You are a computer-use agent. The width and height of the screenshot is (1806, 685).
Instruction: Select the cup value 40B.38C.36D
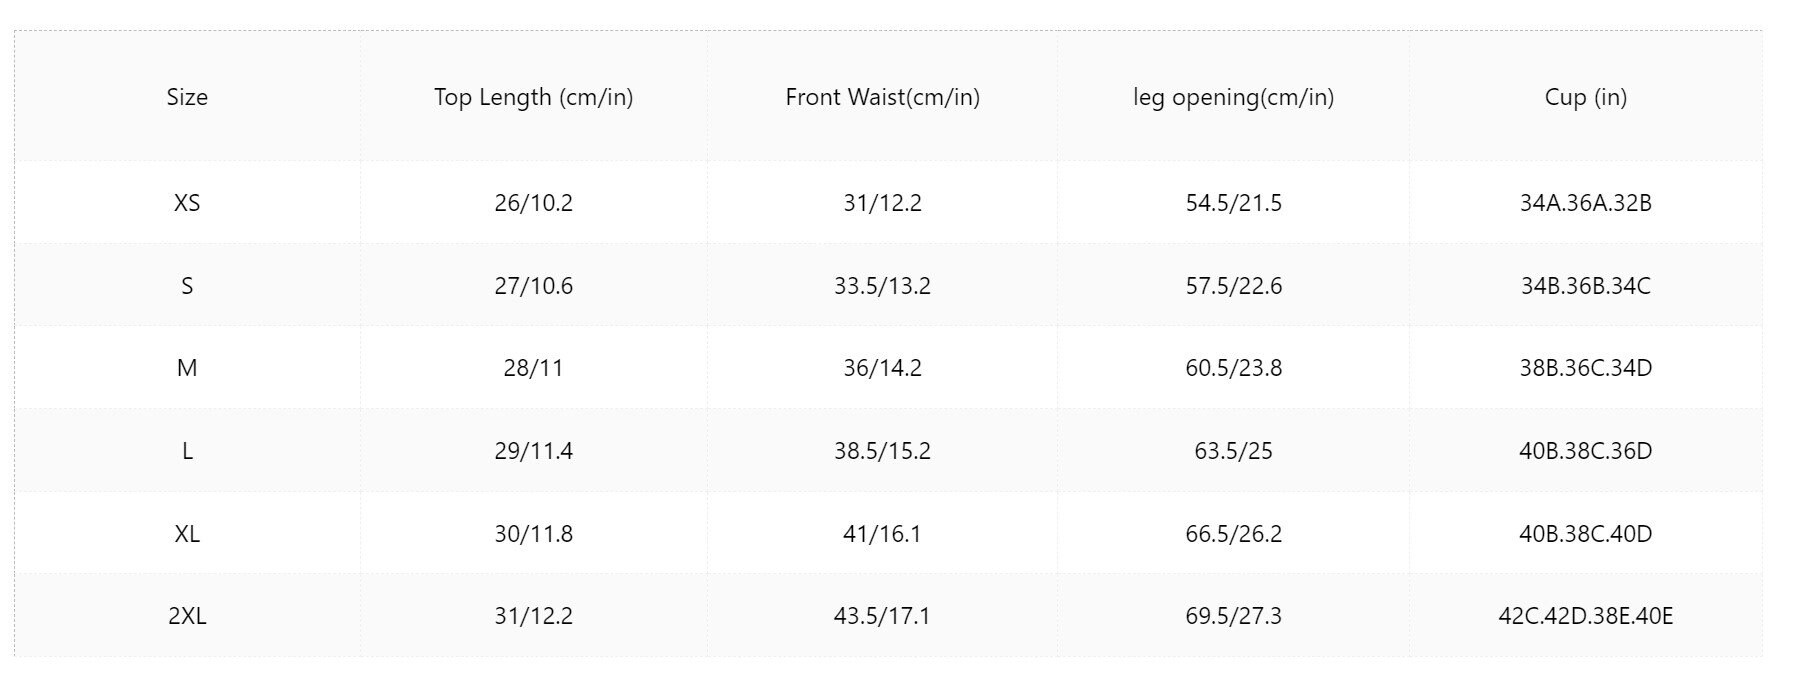coord(1585,451)
